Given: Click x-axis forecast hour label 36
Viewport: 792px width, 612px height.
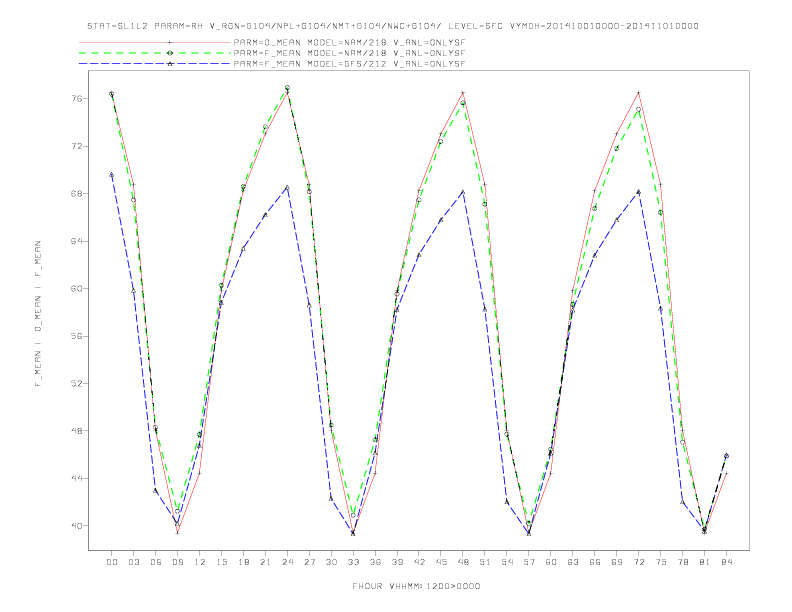Looking at the screenshot, I should click(375, 562).
